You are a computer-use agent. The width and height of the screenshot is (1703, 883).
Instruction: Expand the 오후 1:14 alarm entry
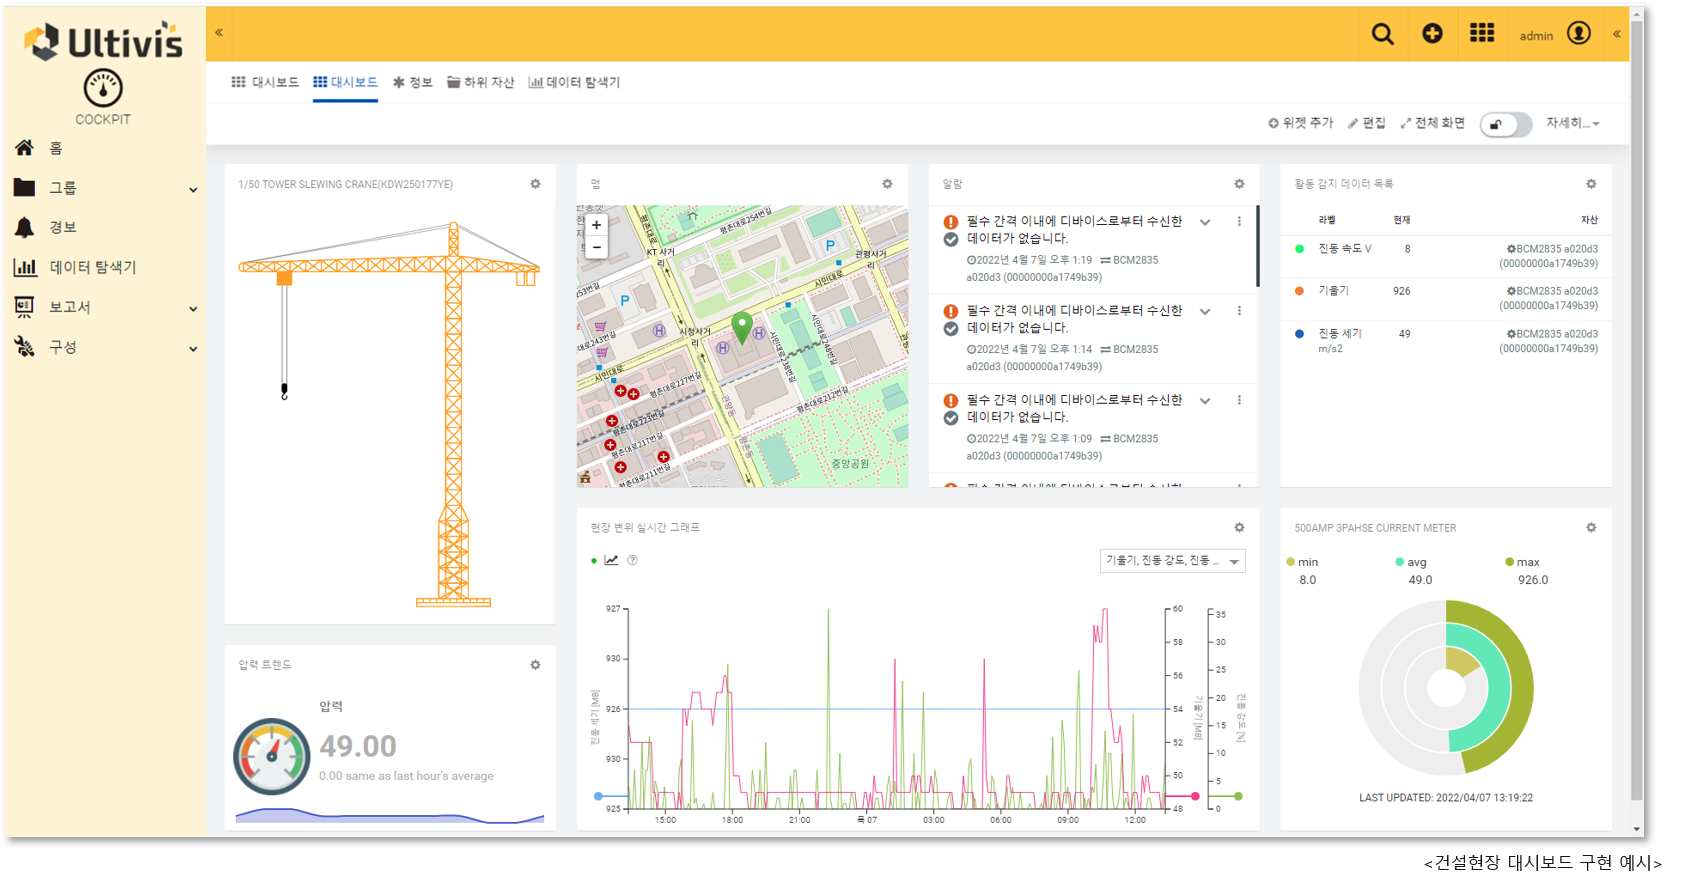1205,311
